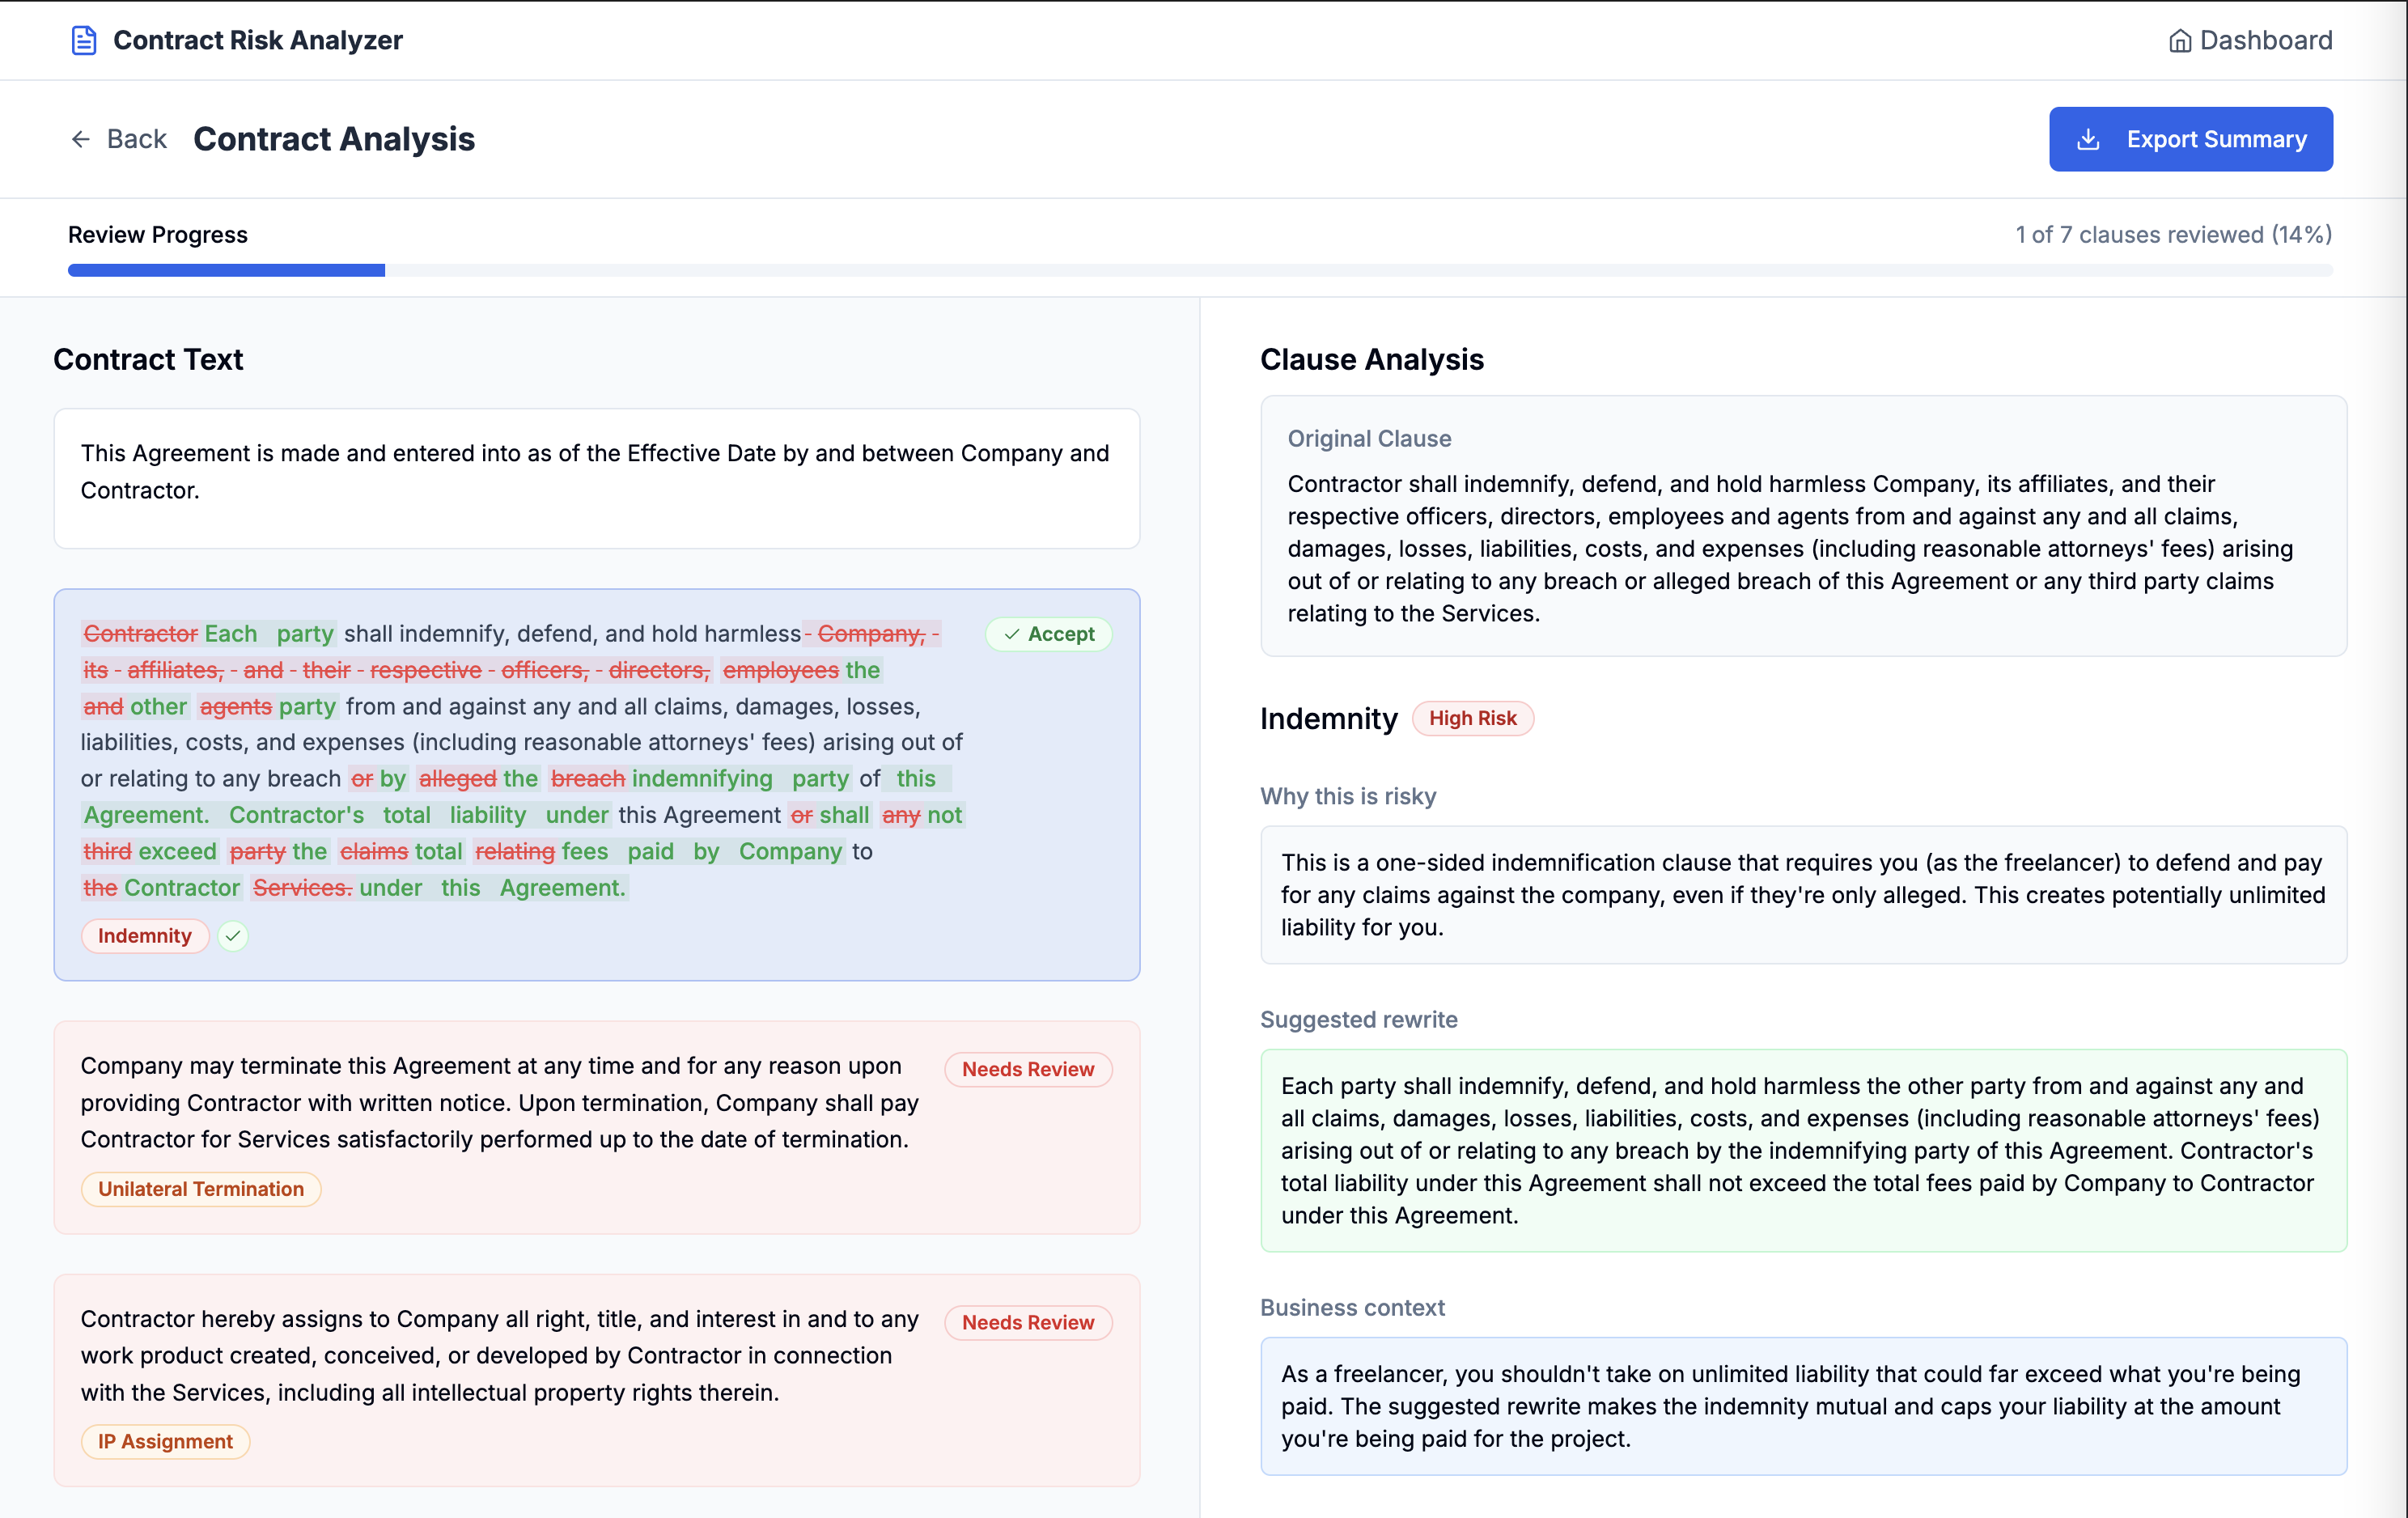Click the back arrow next to Contract Analysis
The image size is (2408, 1518).
coord(81,139)
